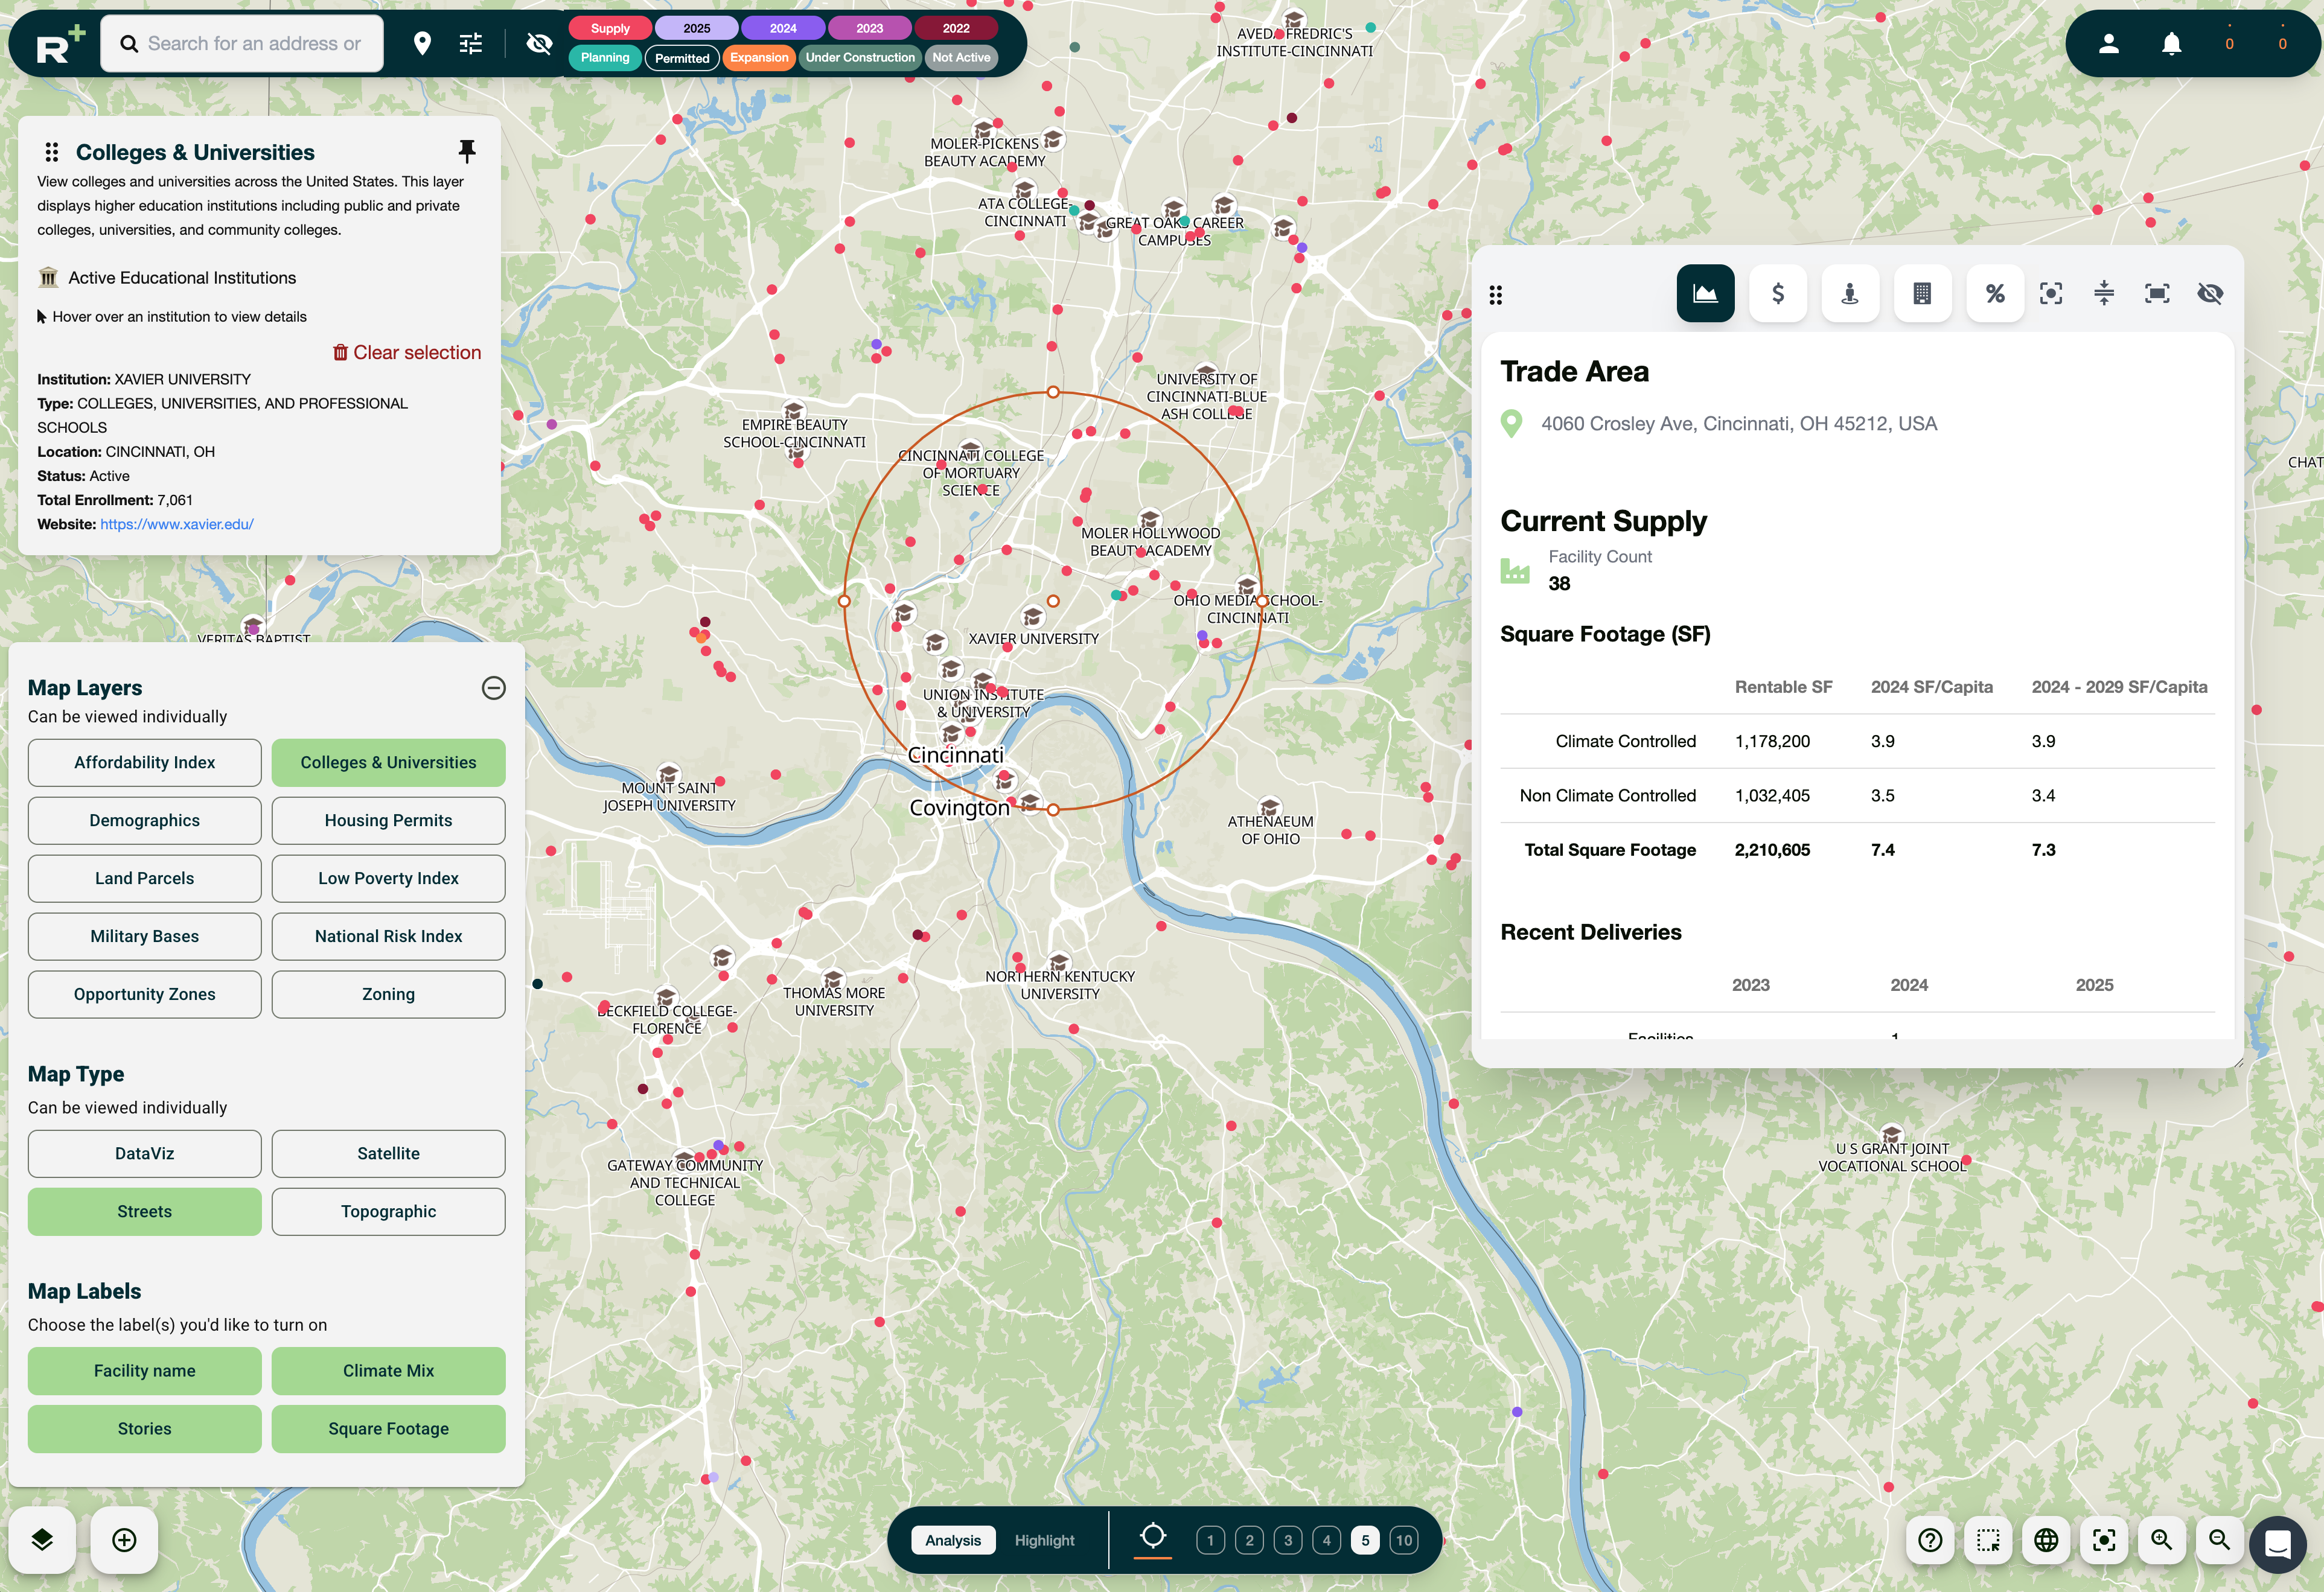The height and width of the screenshot is (1592, 2324).
Task: Click Clear selection in the institution panel
Action: pos(406,352)
